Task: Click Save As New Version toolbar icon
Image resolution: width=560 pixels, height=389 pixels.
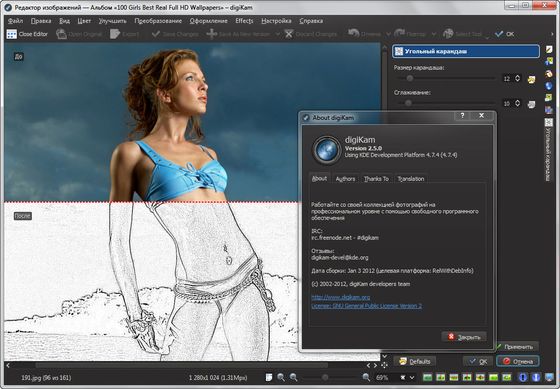Action: [211, 34]
